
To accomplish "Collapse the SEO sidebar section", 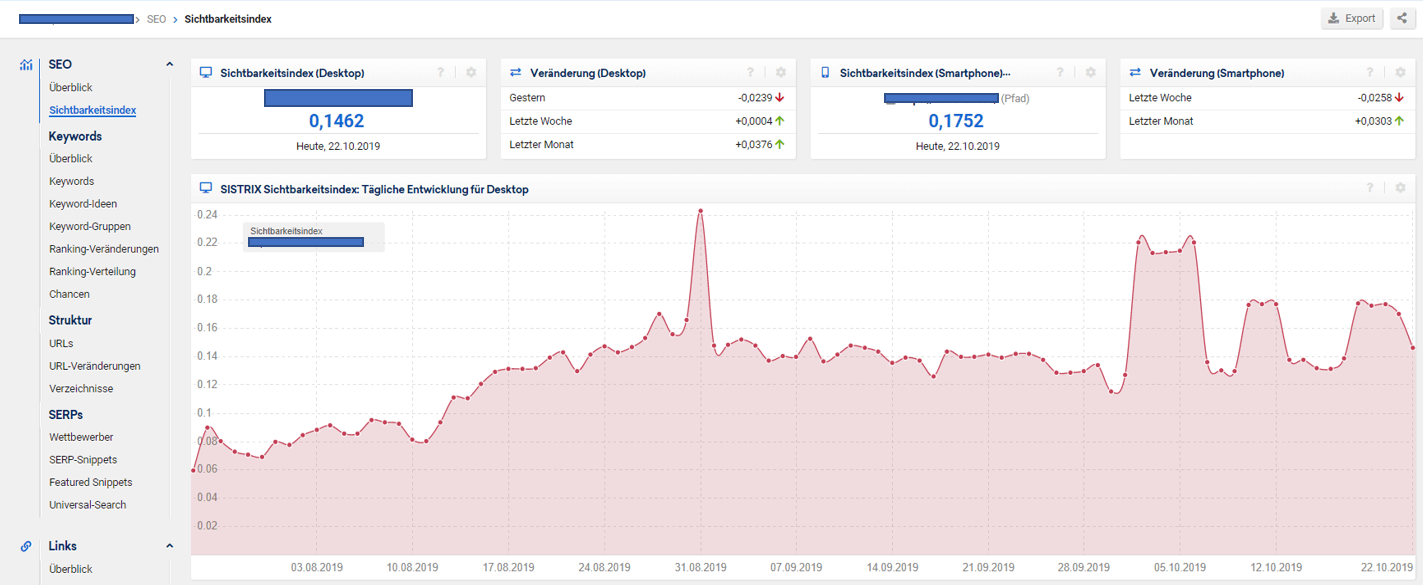I will coord(169,65).
